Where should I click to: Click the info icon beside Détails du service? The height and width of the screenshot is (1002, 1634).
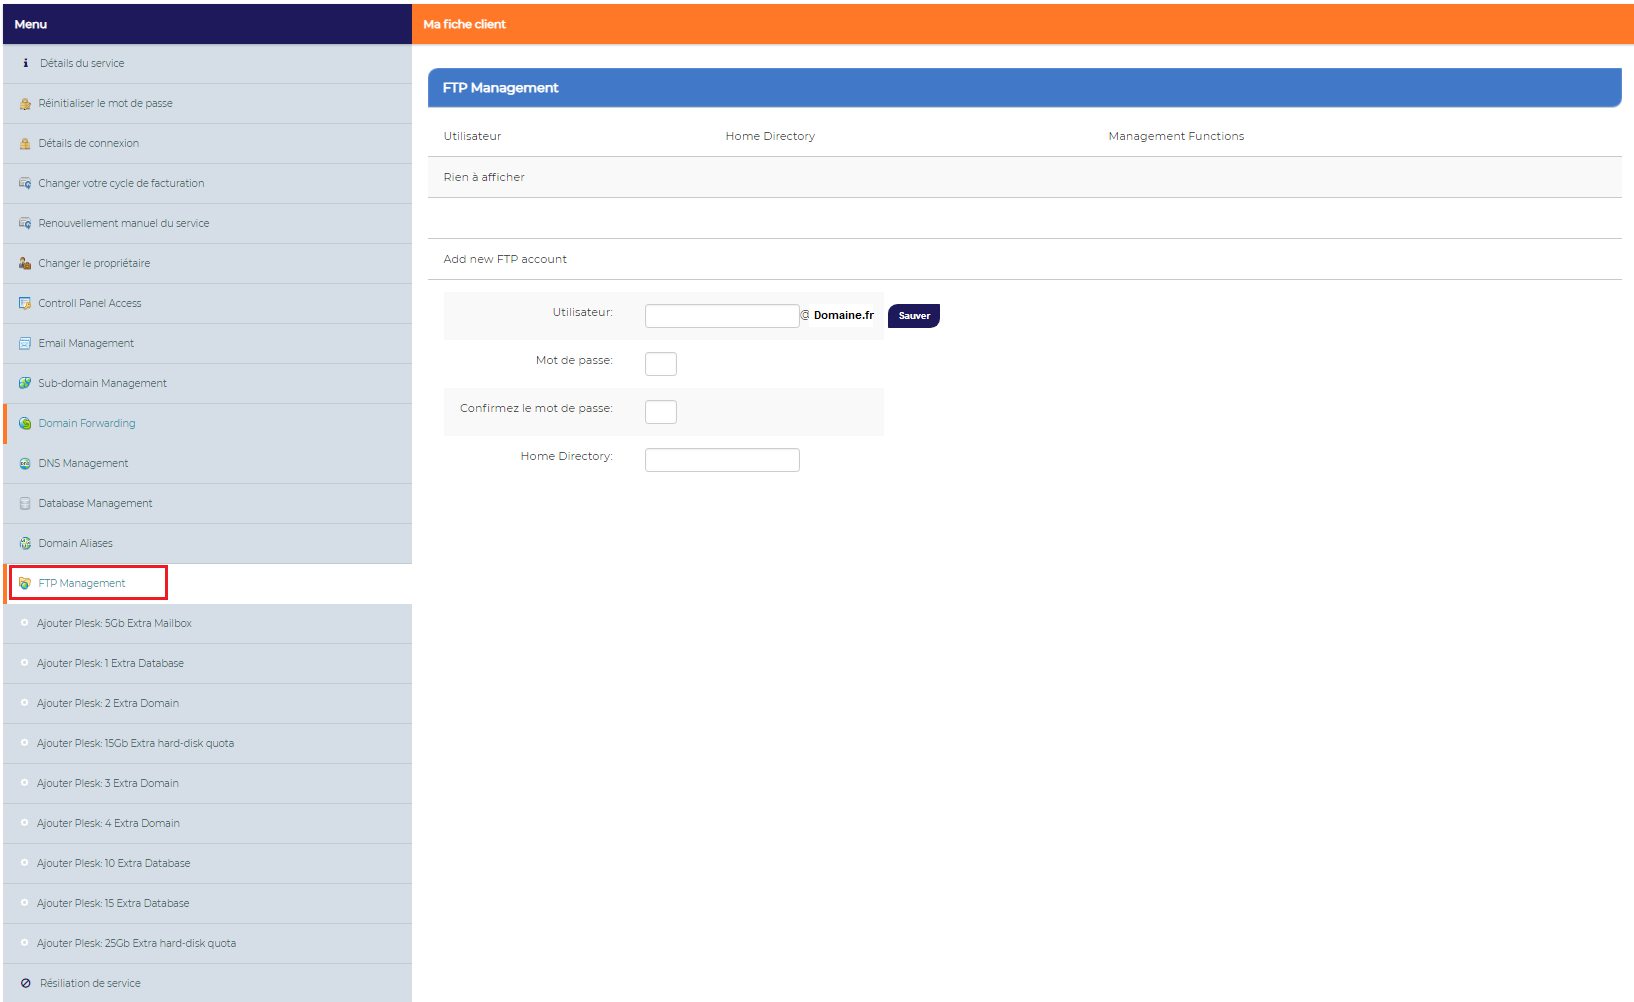[x=26, y=63]
